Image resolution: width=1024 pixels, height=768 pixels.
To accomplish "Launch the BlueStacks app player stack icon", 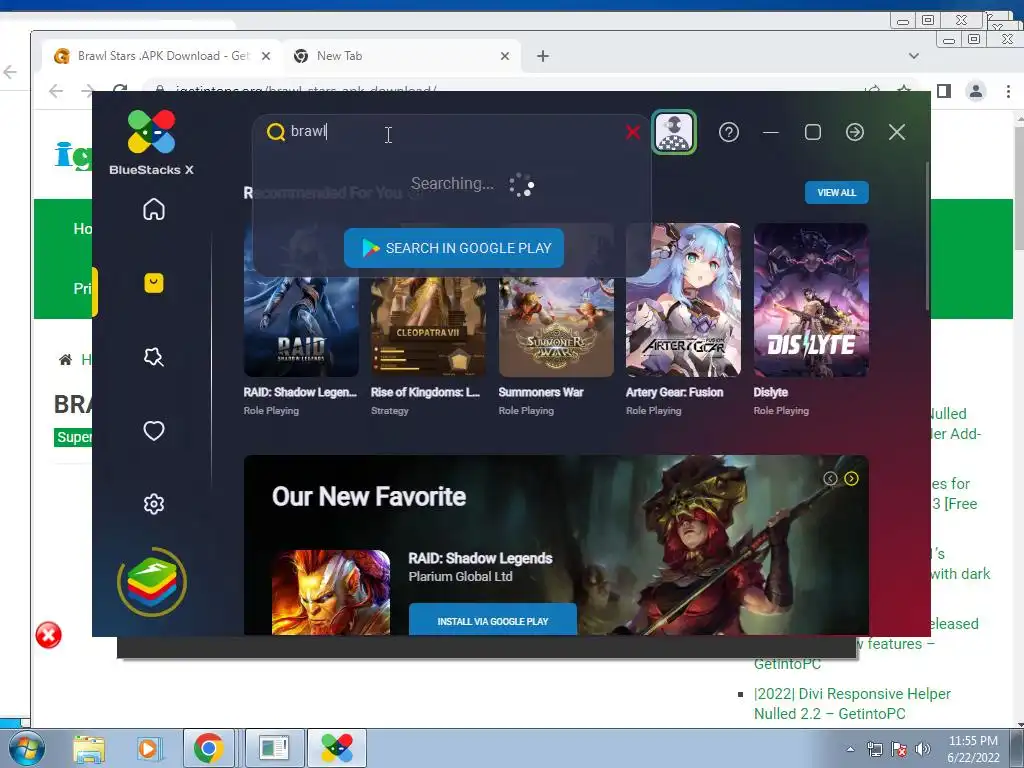I will [152, 582].
